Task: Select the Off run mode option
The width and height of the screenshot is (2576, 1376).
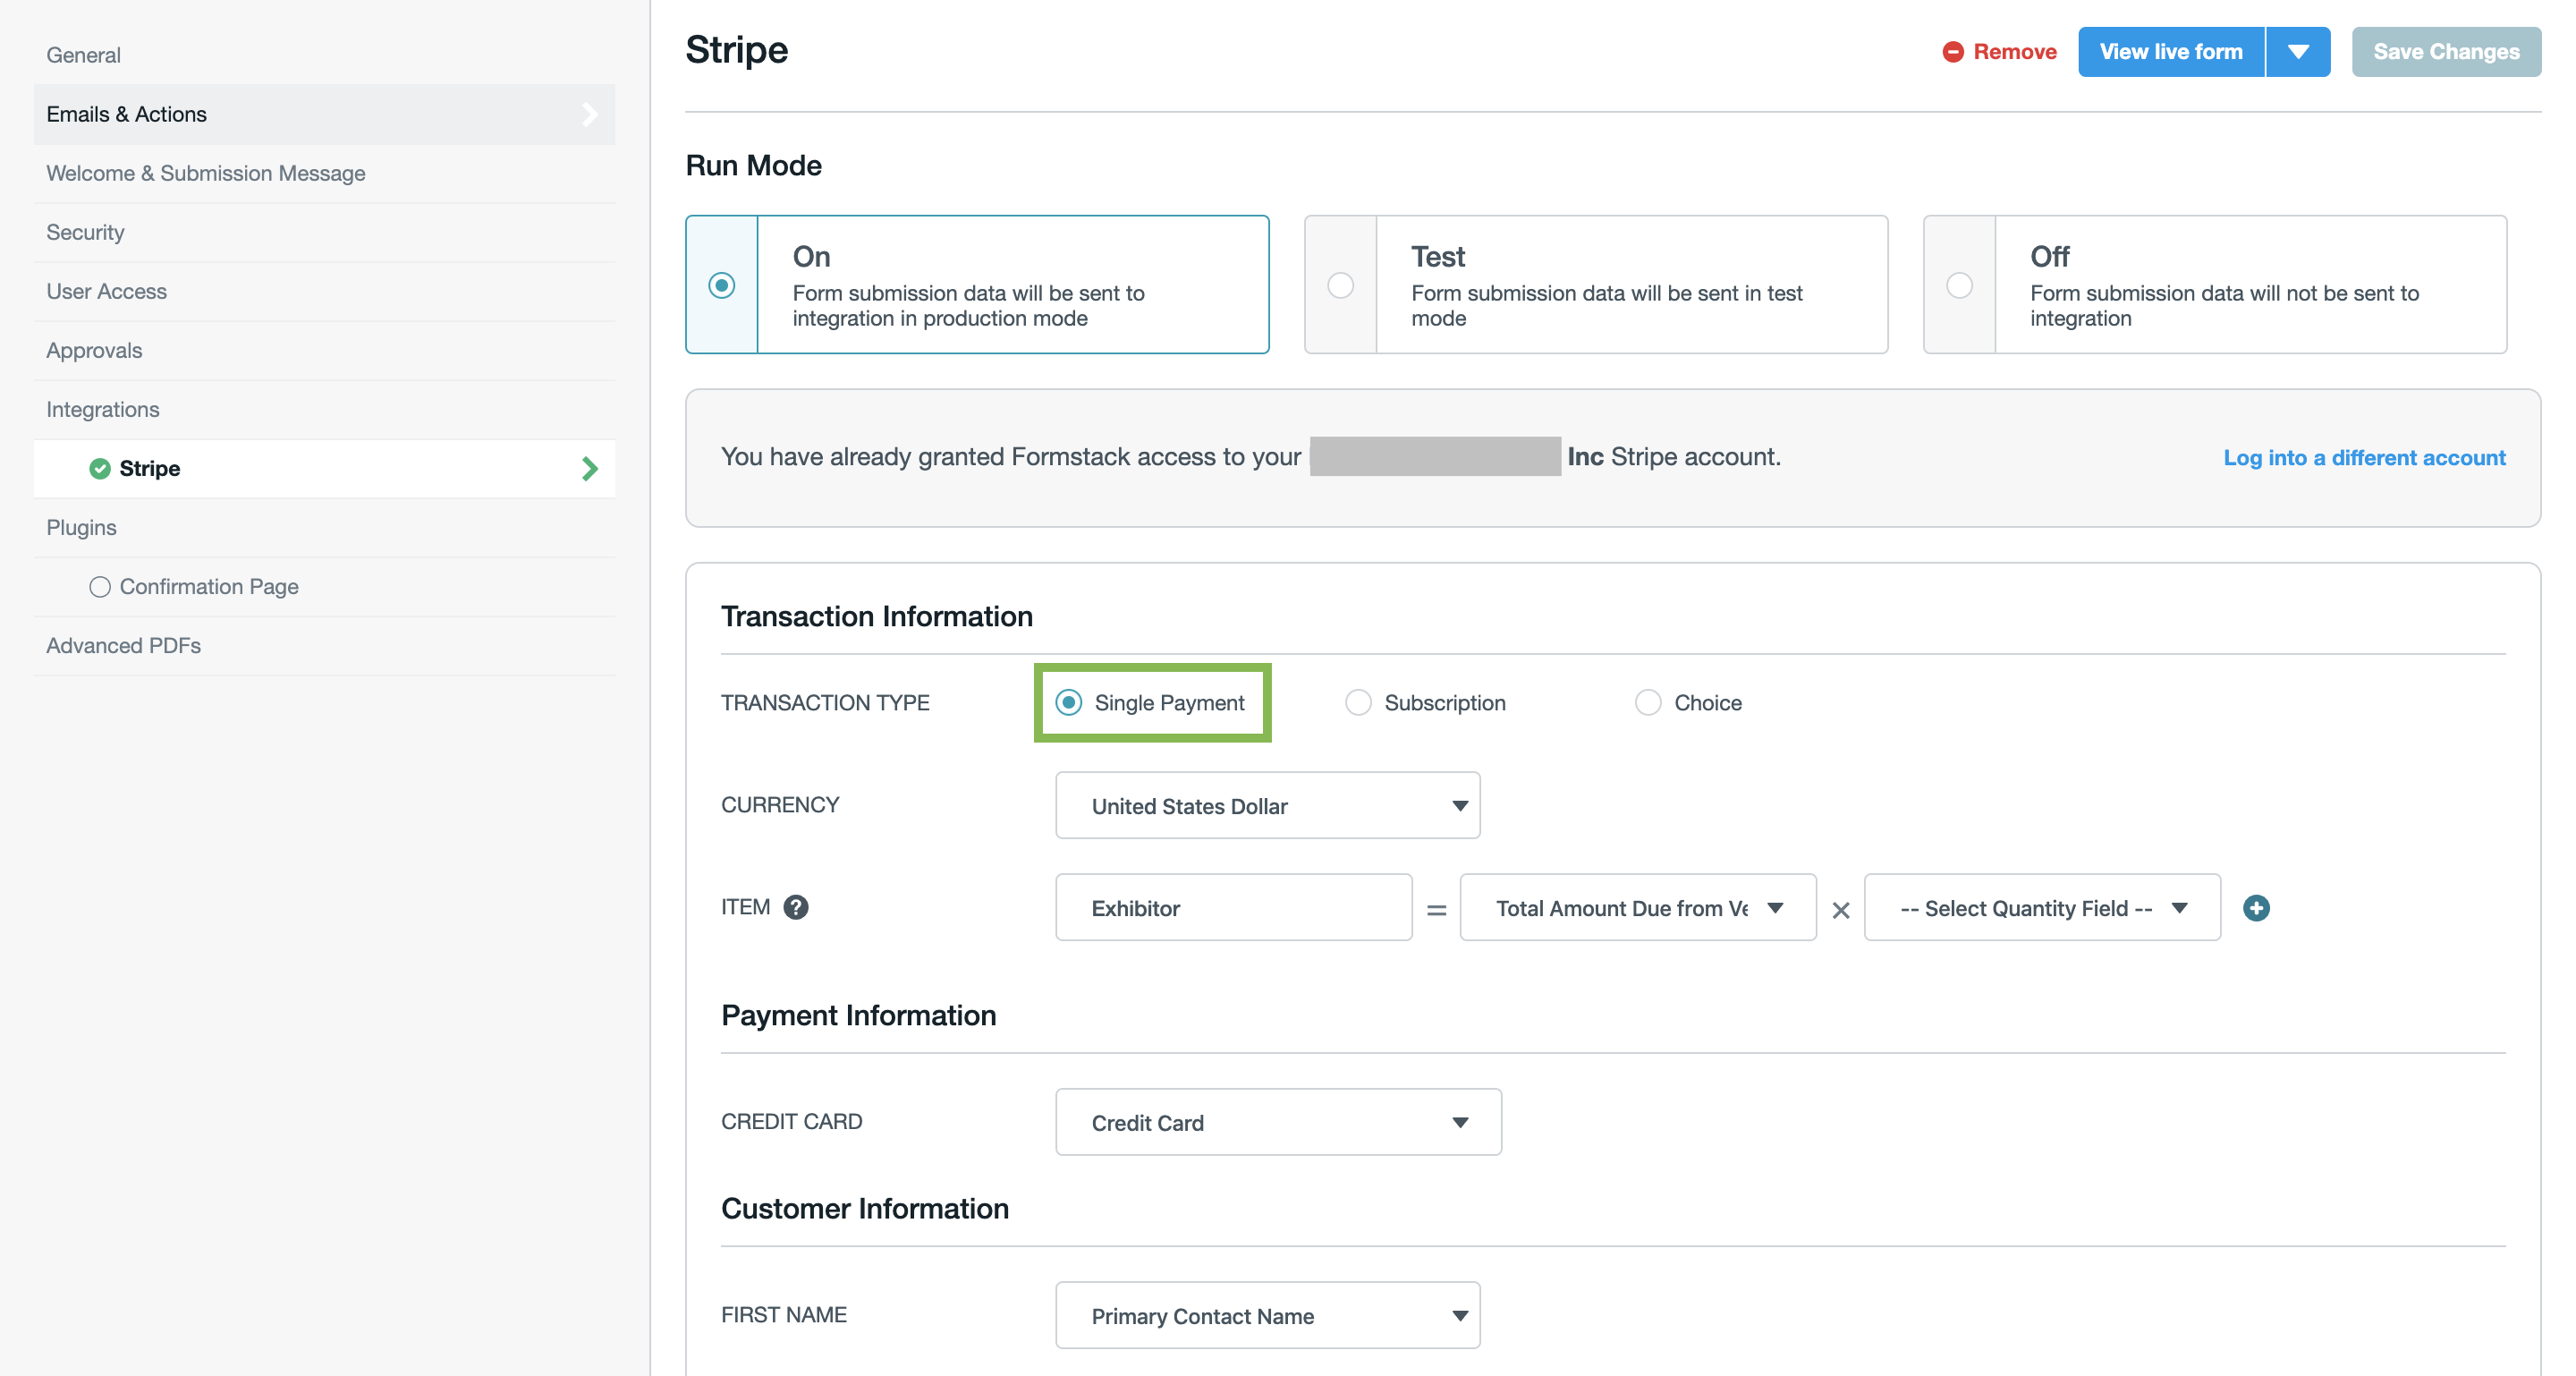Action: (x=1959, y=285)
